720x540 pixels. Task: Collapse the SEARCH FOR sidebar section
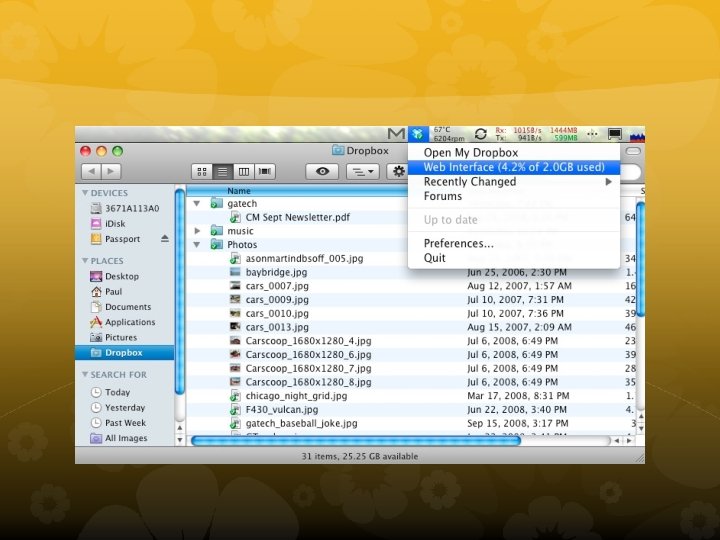click(x=85, y=375)
